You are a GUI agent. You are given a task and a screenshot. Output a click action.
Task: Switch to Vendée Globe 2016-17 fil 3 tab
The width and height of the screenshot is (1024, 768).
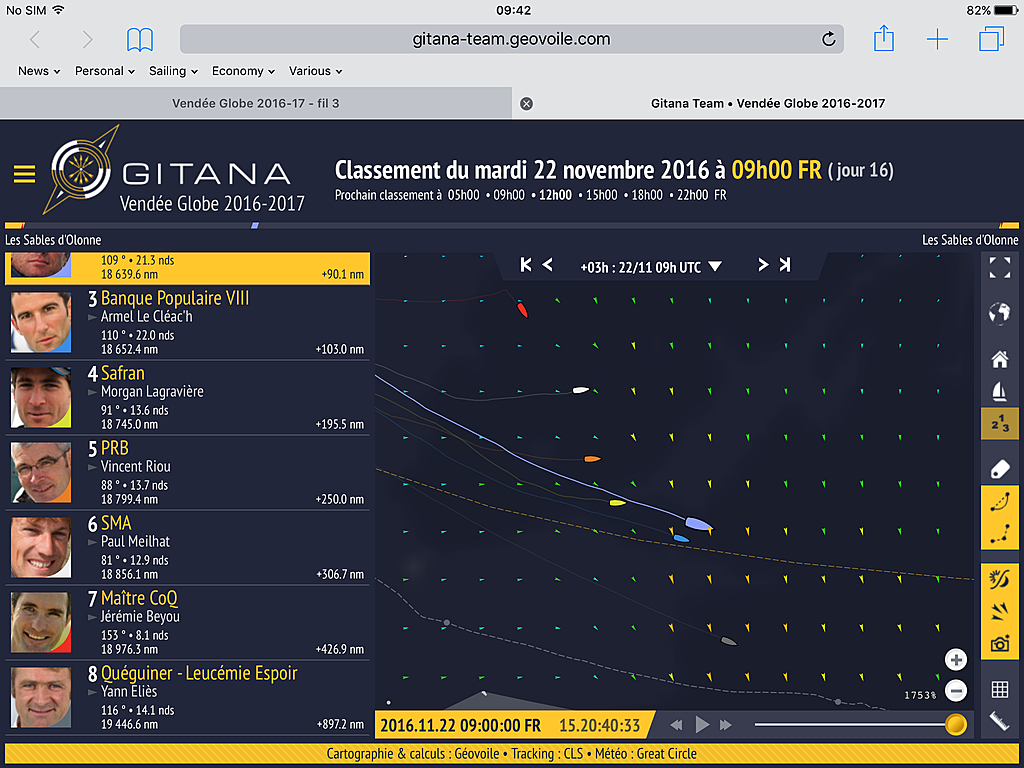[255, 103]
